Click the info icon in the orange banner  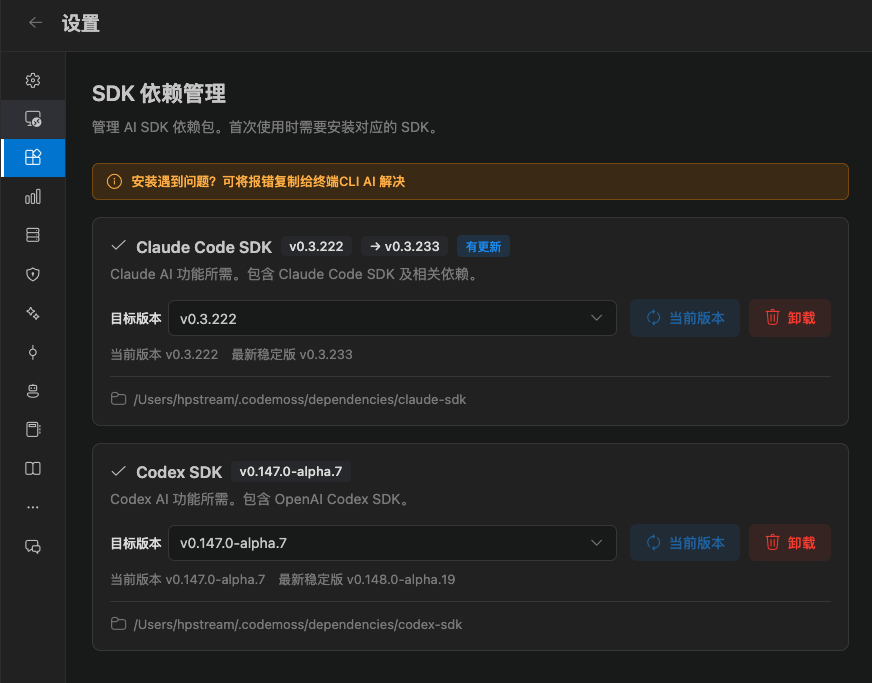click(114, 181)
